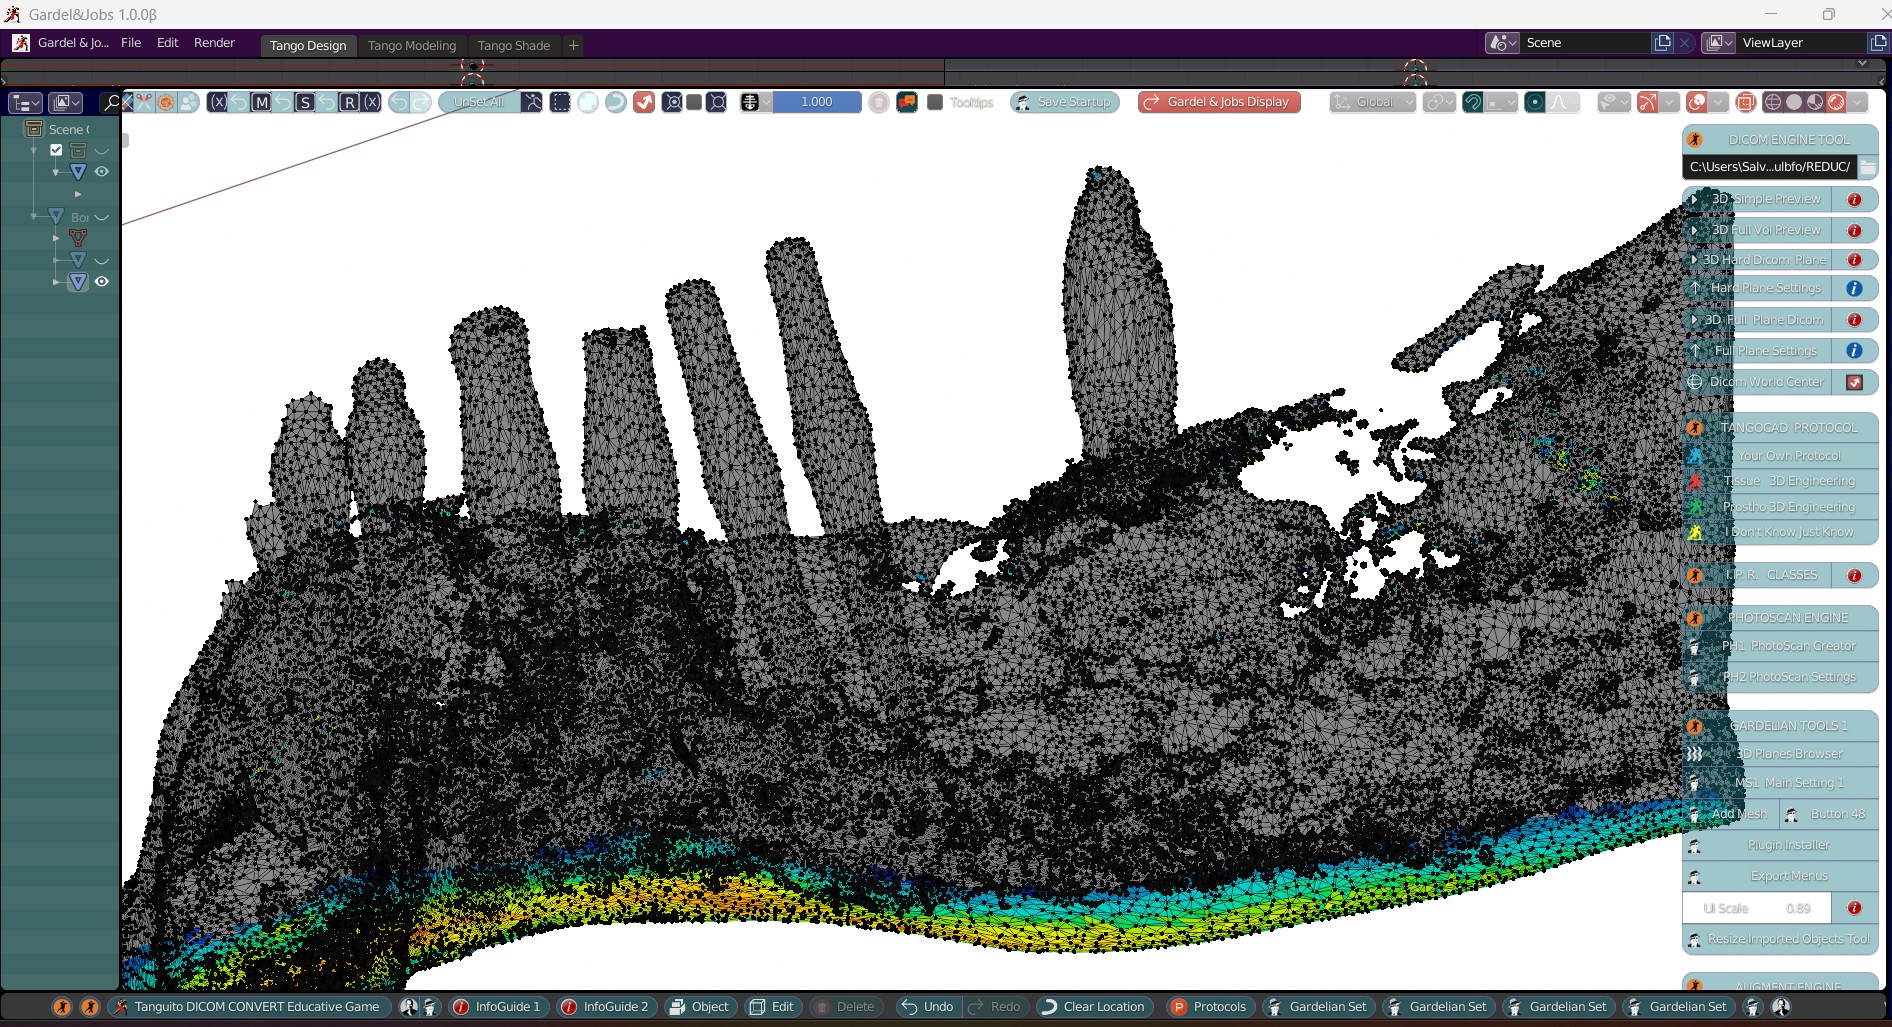Click the search magnifier in the outliner header
The width and height of the screenshot is (1892, 1027).
(x=112, y=102)
